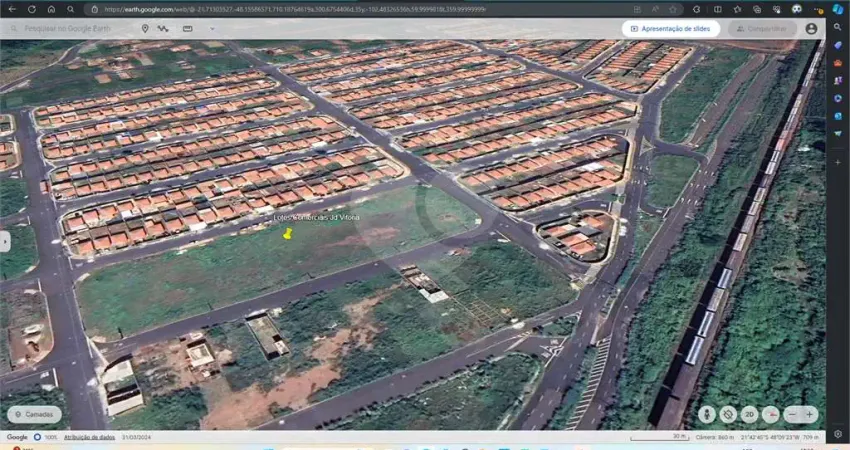
Task: Open Street View pegman
Action: coord(707,414)
